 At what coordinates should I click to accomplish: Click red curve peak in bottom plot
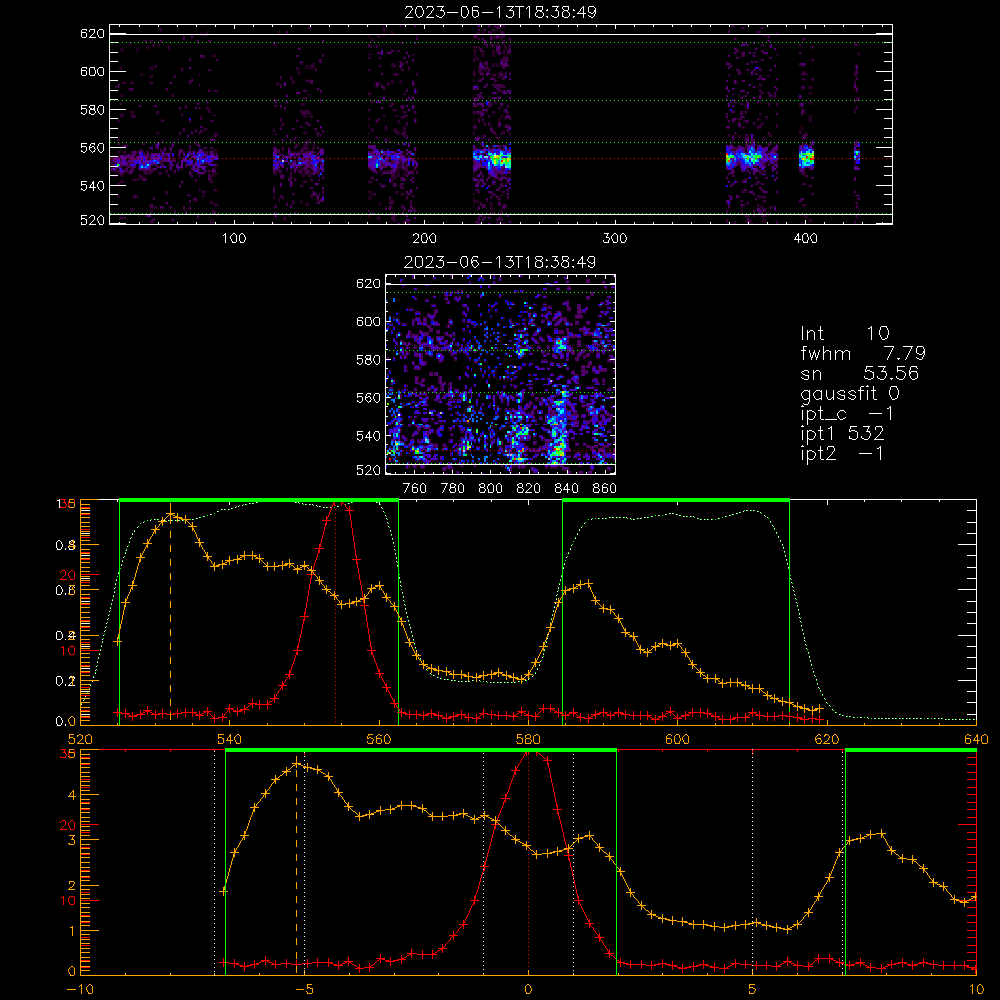(531, 754)
